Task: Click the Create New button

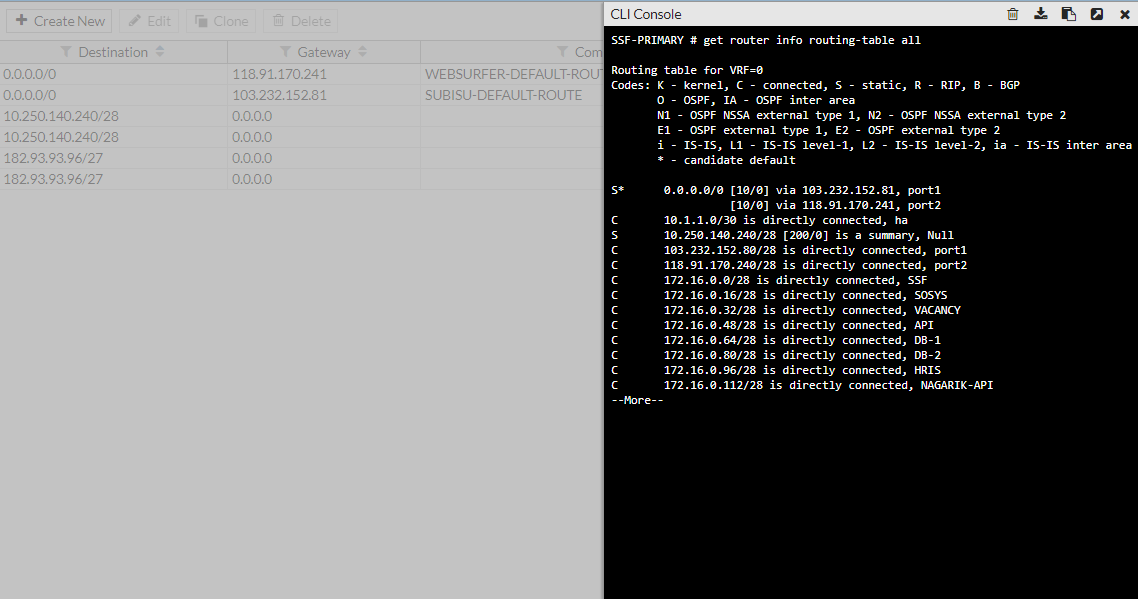Action: pos(60,21)
